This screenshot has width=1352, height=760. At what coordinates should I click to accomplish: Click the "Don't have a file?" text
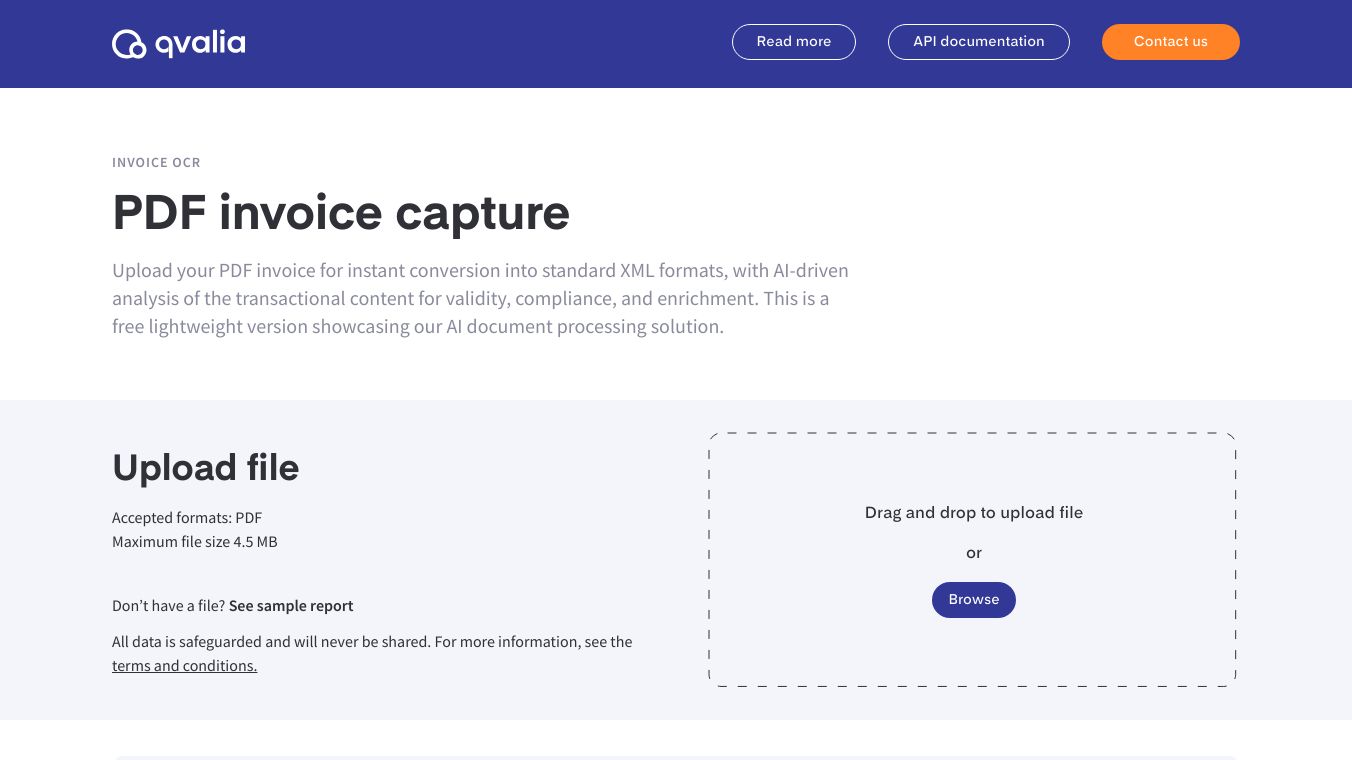[168, 606]
